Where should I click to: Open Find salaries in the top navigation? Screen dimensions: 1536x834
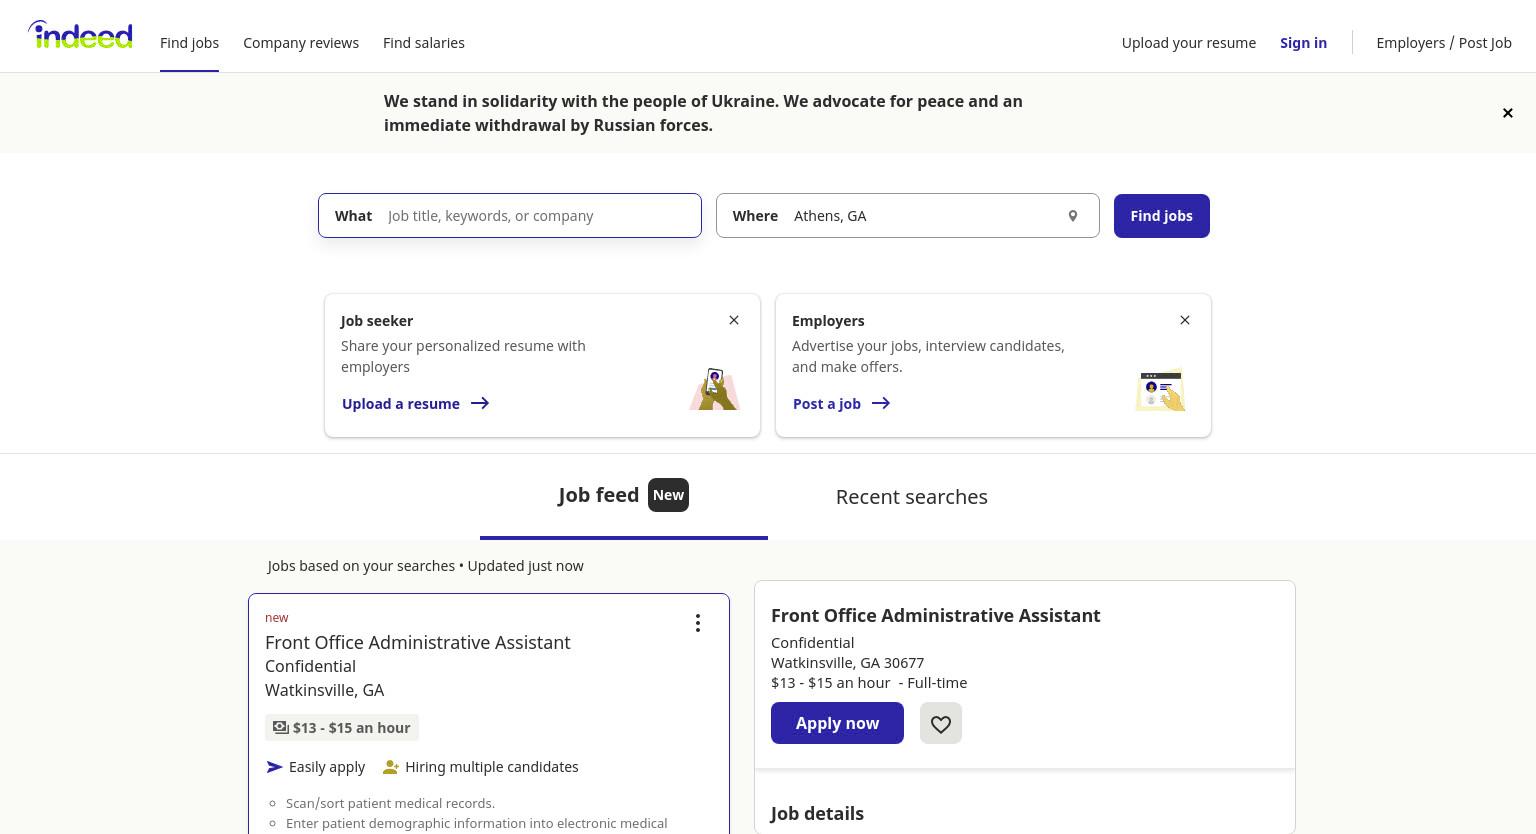(x=424, y=43)
